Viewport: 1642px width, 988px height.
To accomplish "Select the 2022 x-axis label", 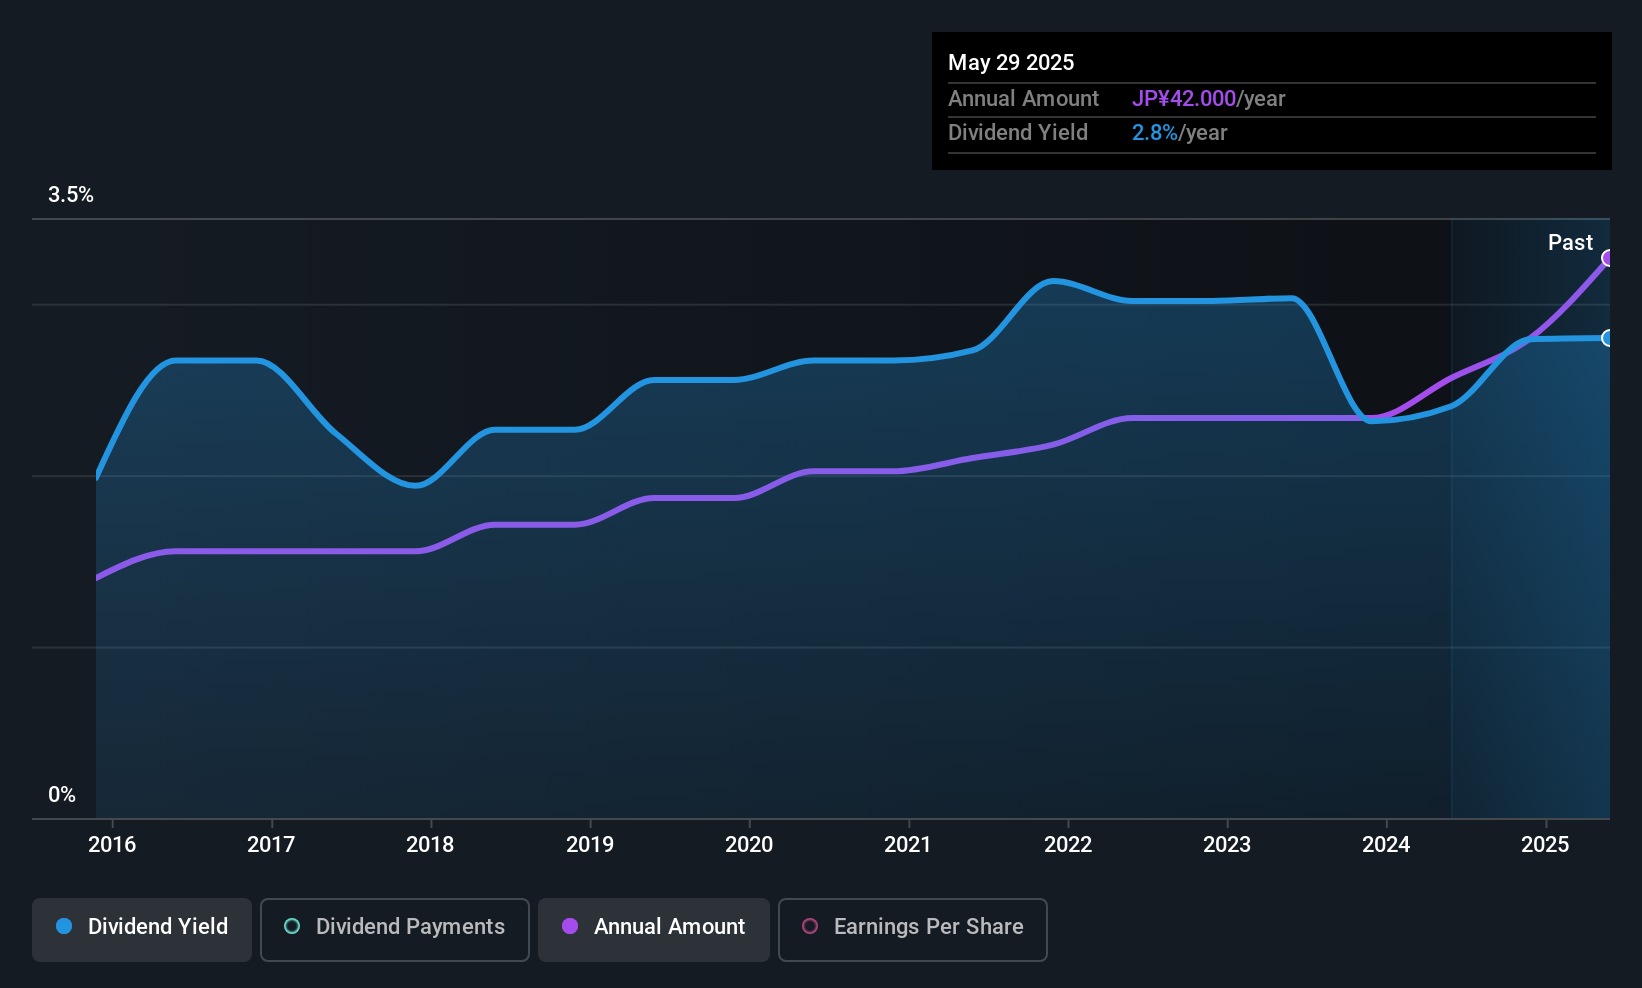I will pos(1068,845).
